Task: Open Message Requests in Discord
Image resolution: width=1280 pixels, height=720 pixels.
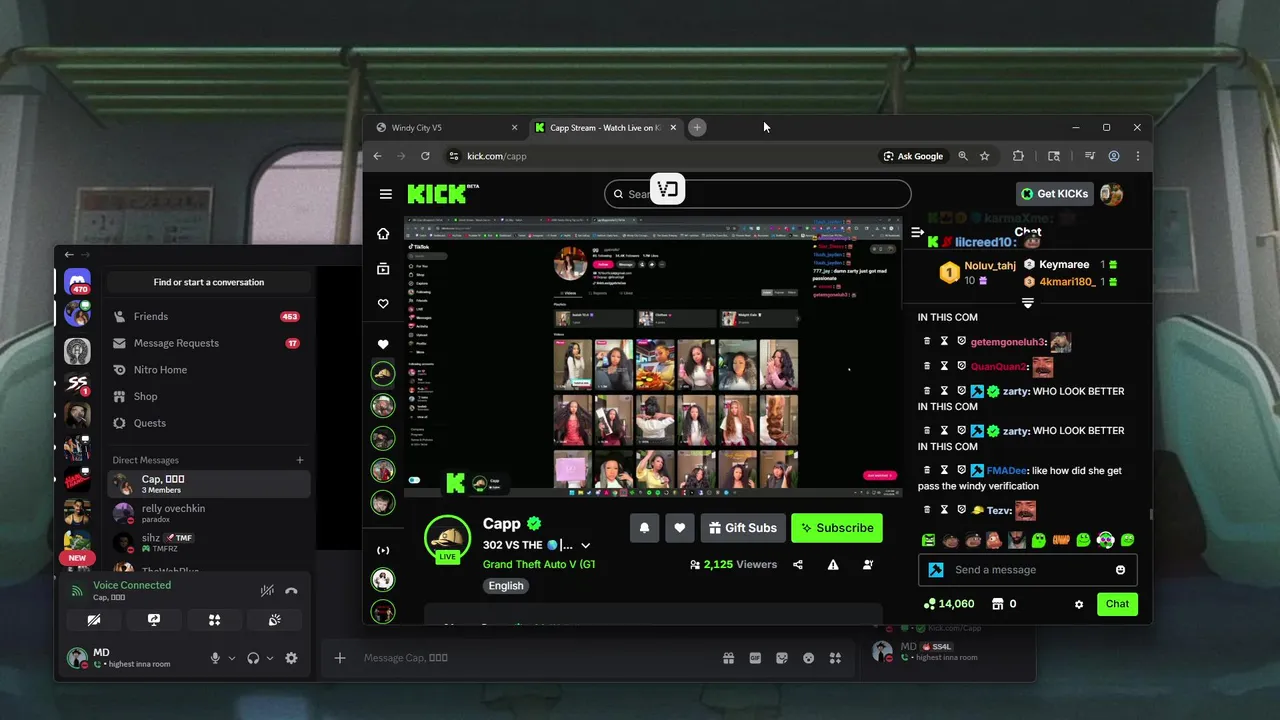Action: pos(208,343)
